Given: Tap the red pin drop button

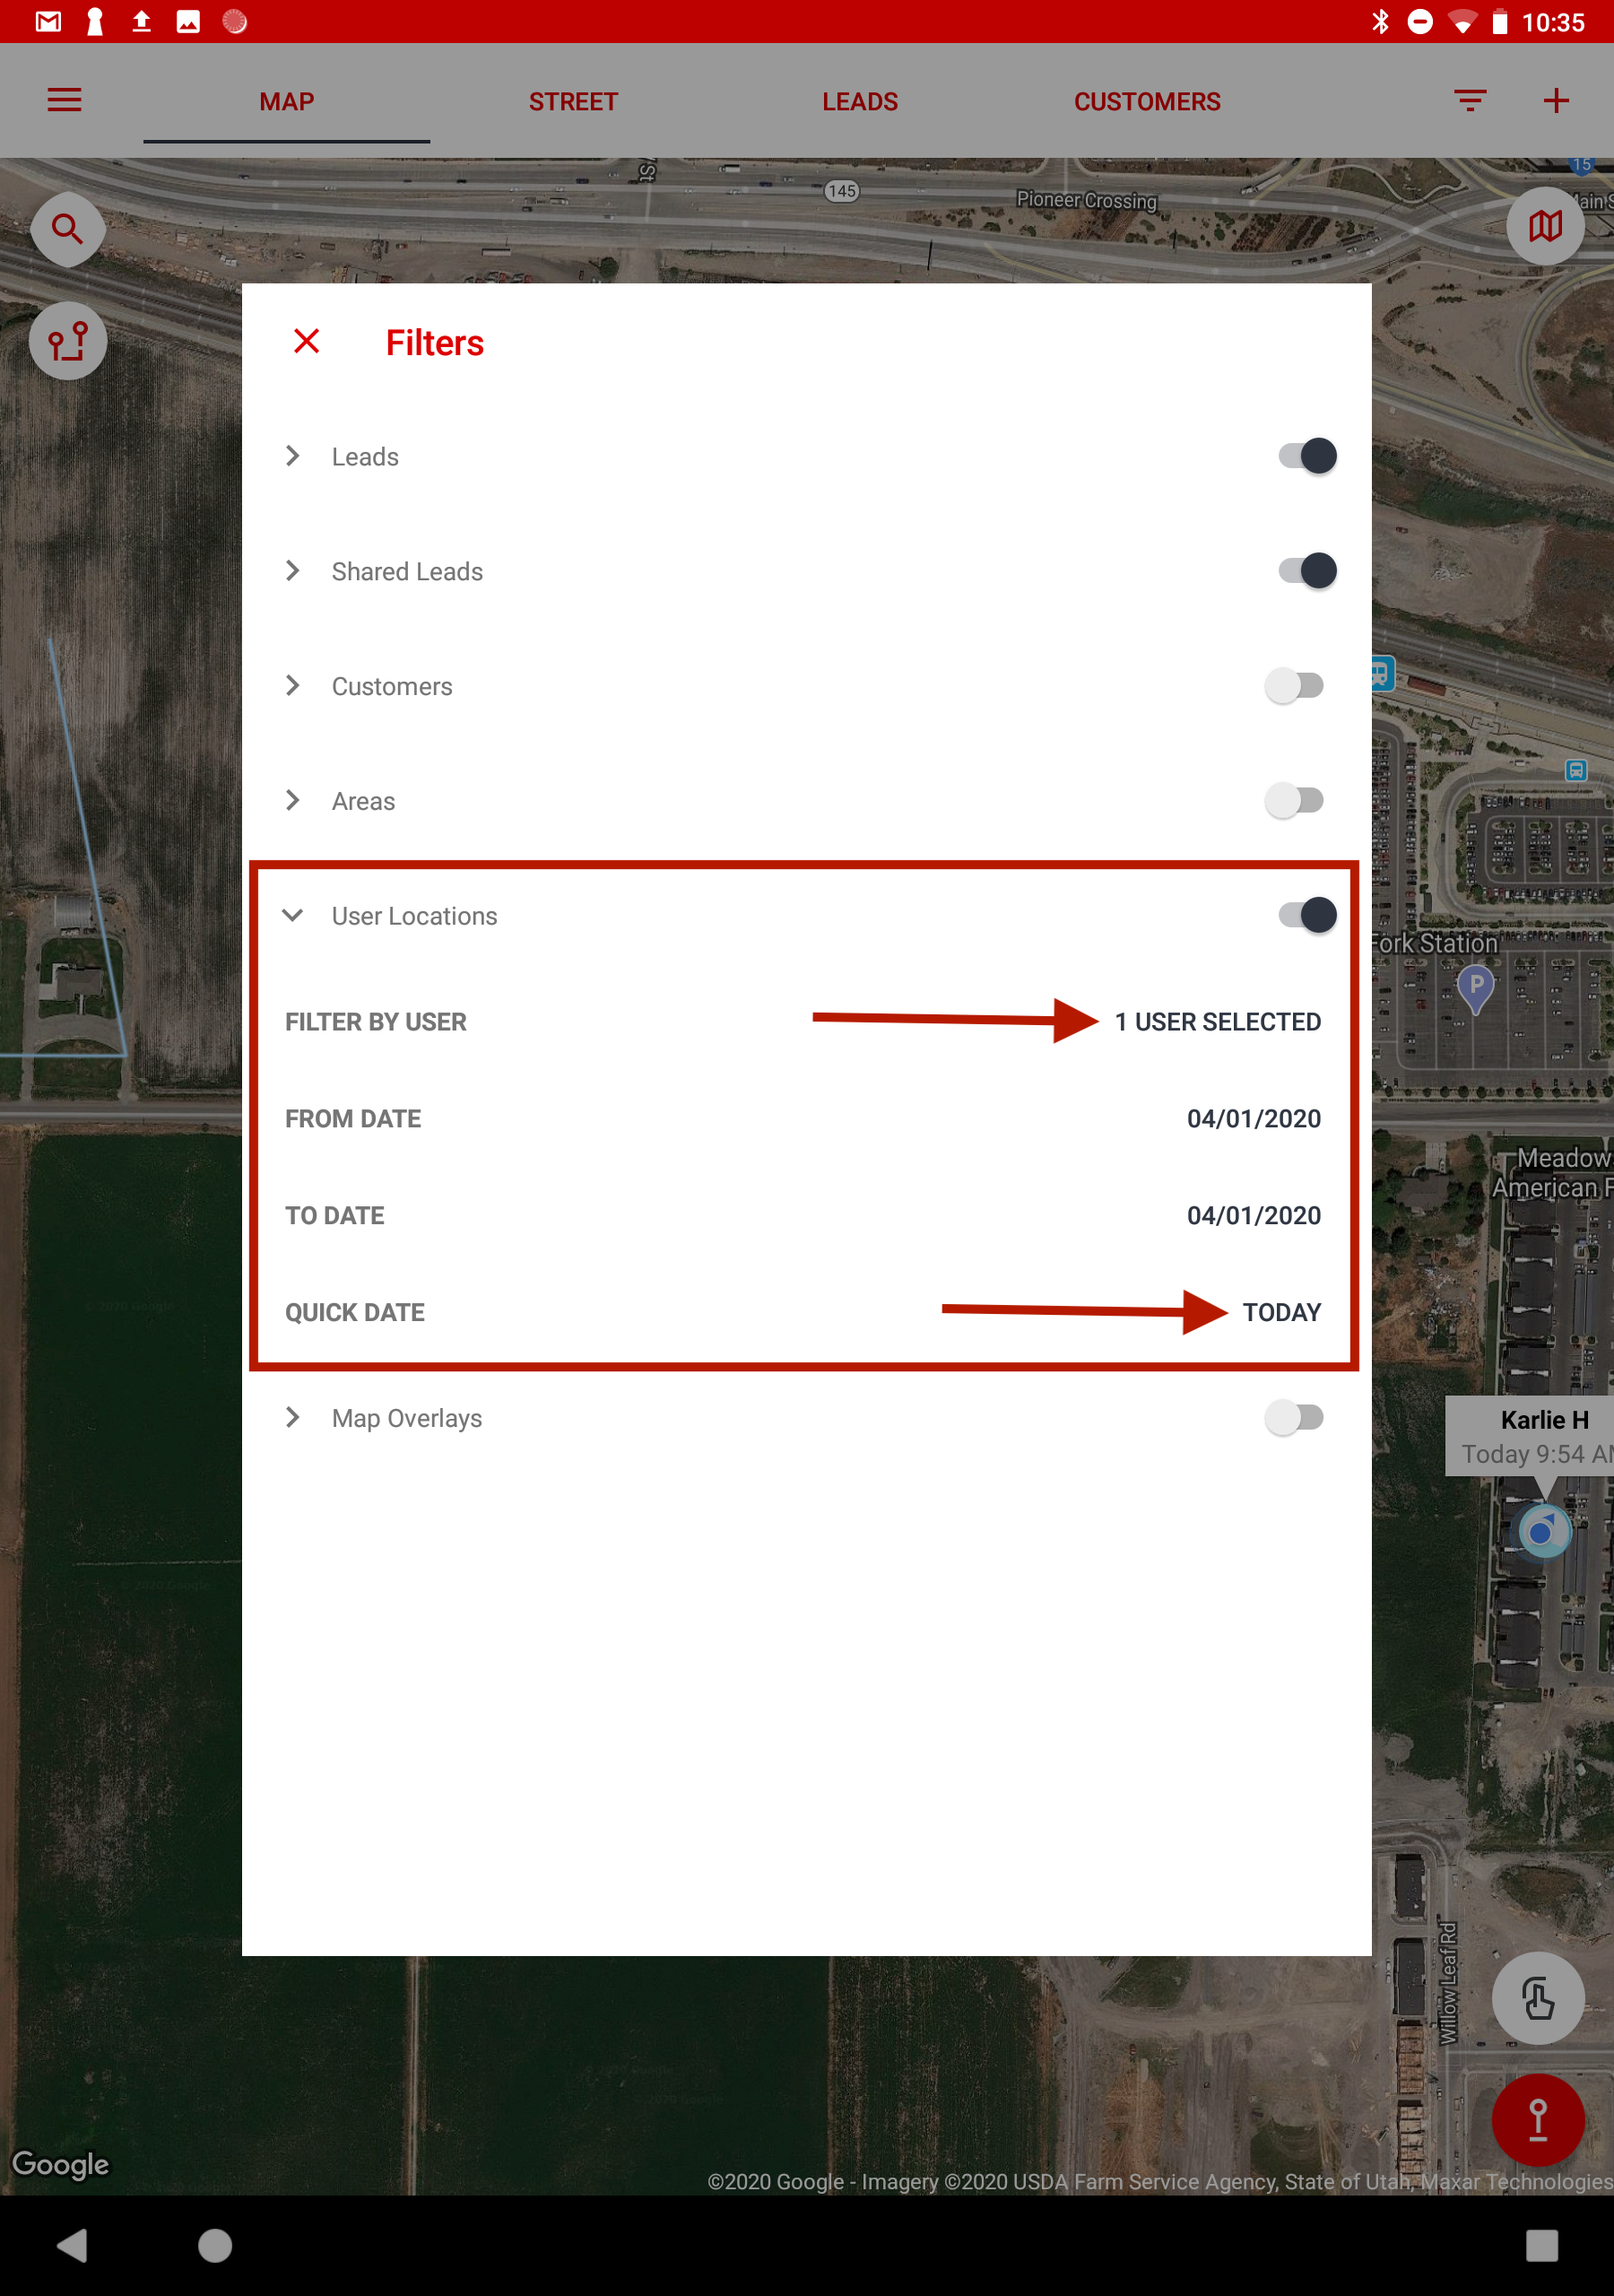Looking at the screenshot, I should [1537, 2119].
